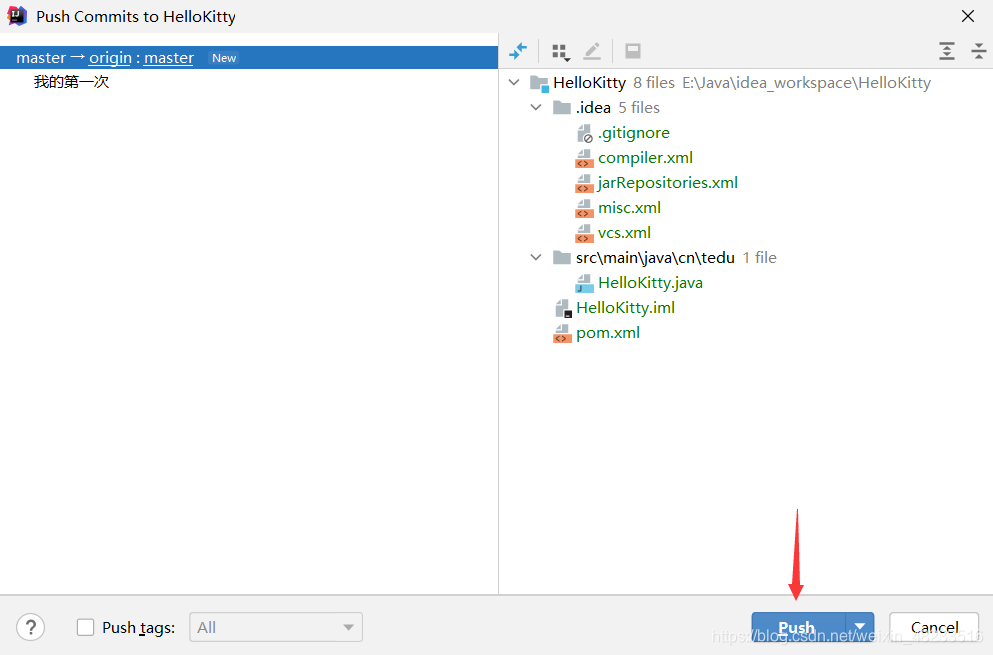
Task: Click the HelloKitty module folder icon
Action: point(539,83)
